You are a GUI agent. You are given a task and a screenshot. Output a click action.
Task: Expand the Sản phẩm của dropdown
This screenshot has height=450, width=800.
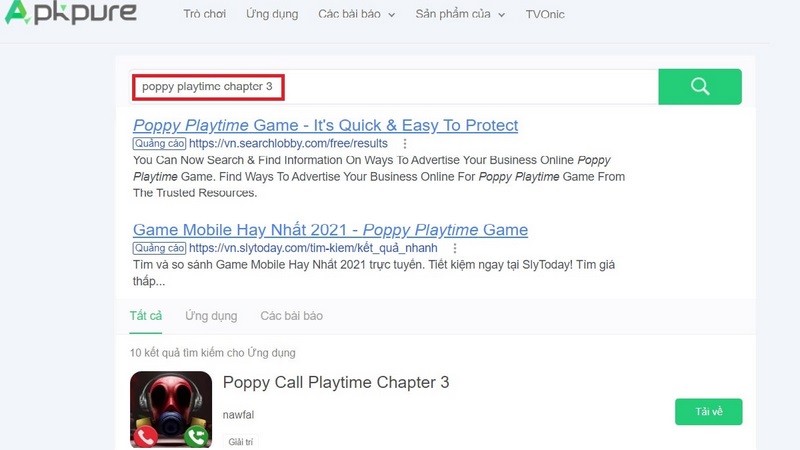point(460,14)
